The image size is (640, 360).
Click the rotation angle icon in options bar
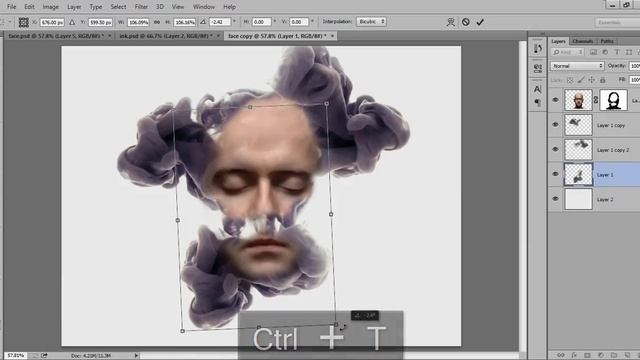(x=203, y=22)
